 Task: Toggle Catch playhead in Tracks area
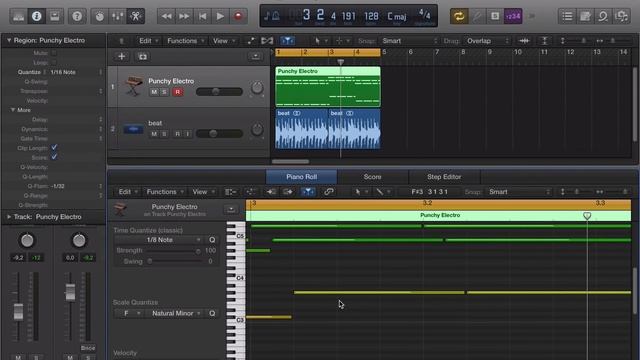tap(287, 41)
